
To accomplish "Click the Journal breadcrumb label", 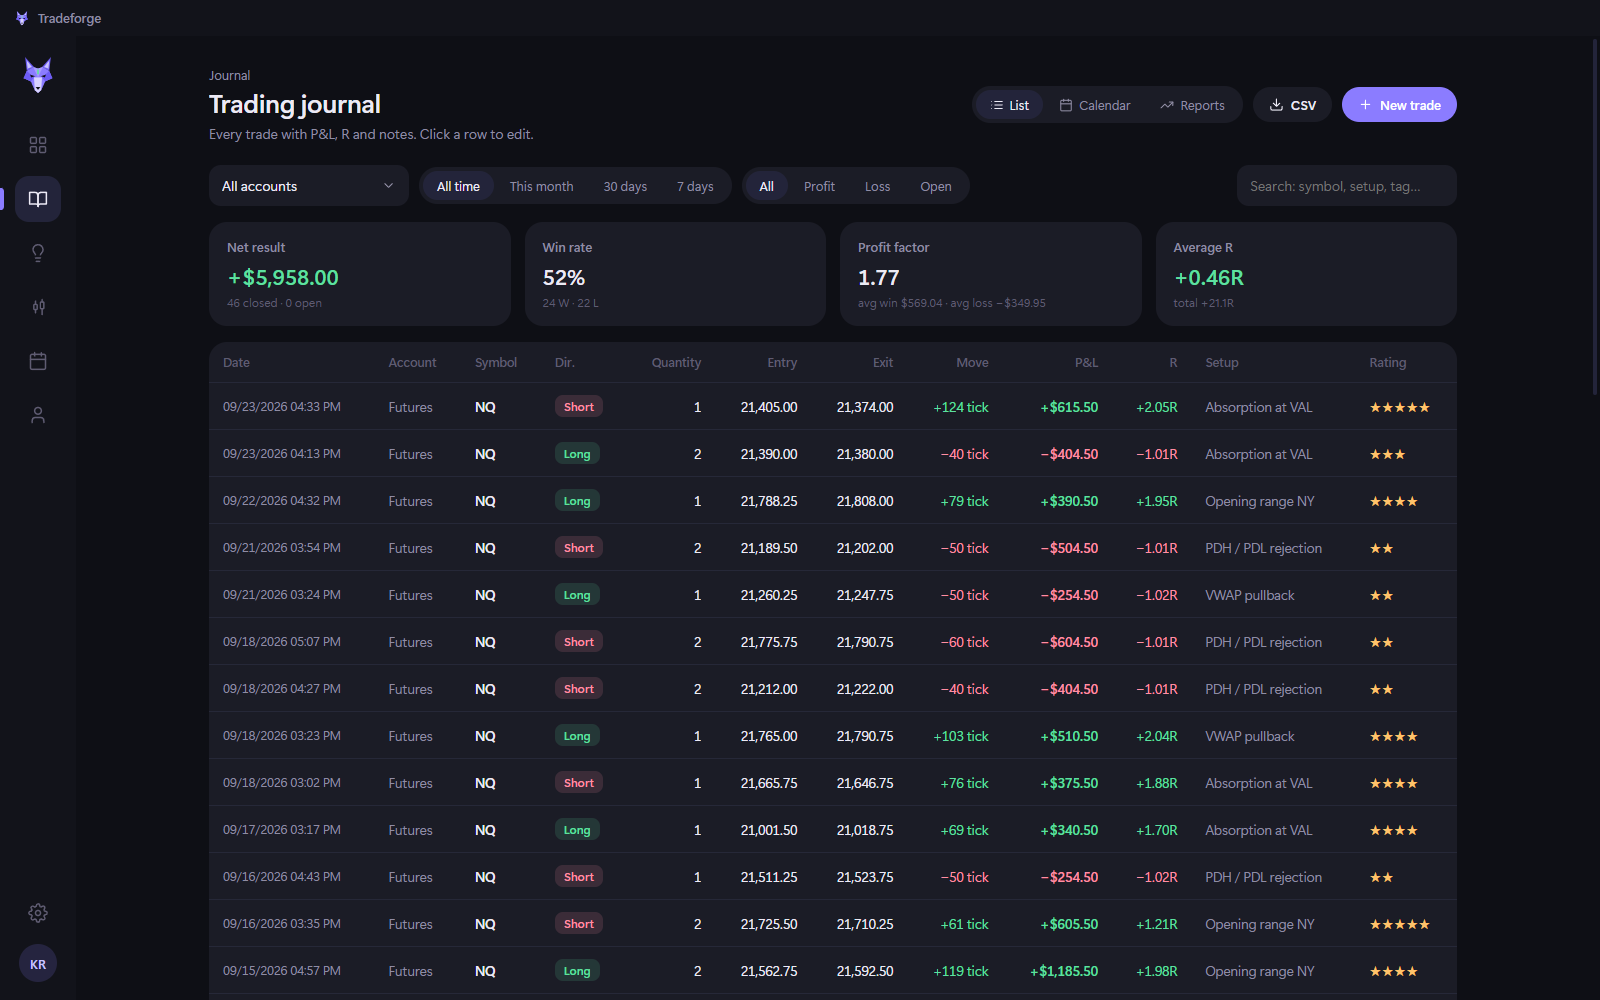I will (229, 76).
